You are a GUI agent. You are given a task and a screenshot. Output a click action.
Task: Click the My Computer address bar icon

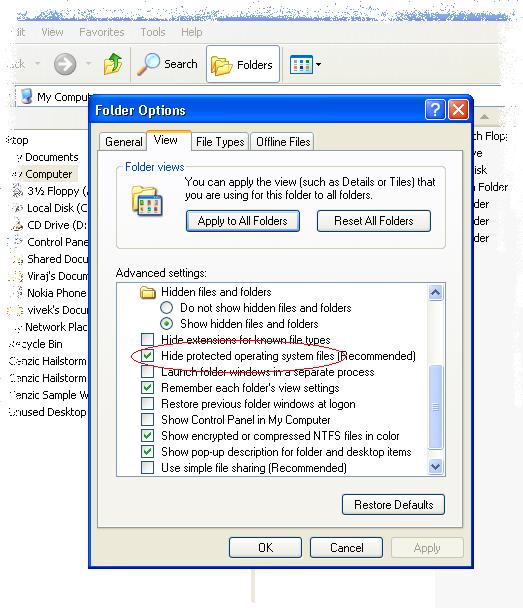[26, 96]
